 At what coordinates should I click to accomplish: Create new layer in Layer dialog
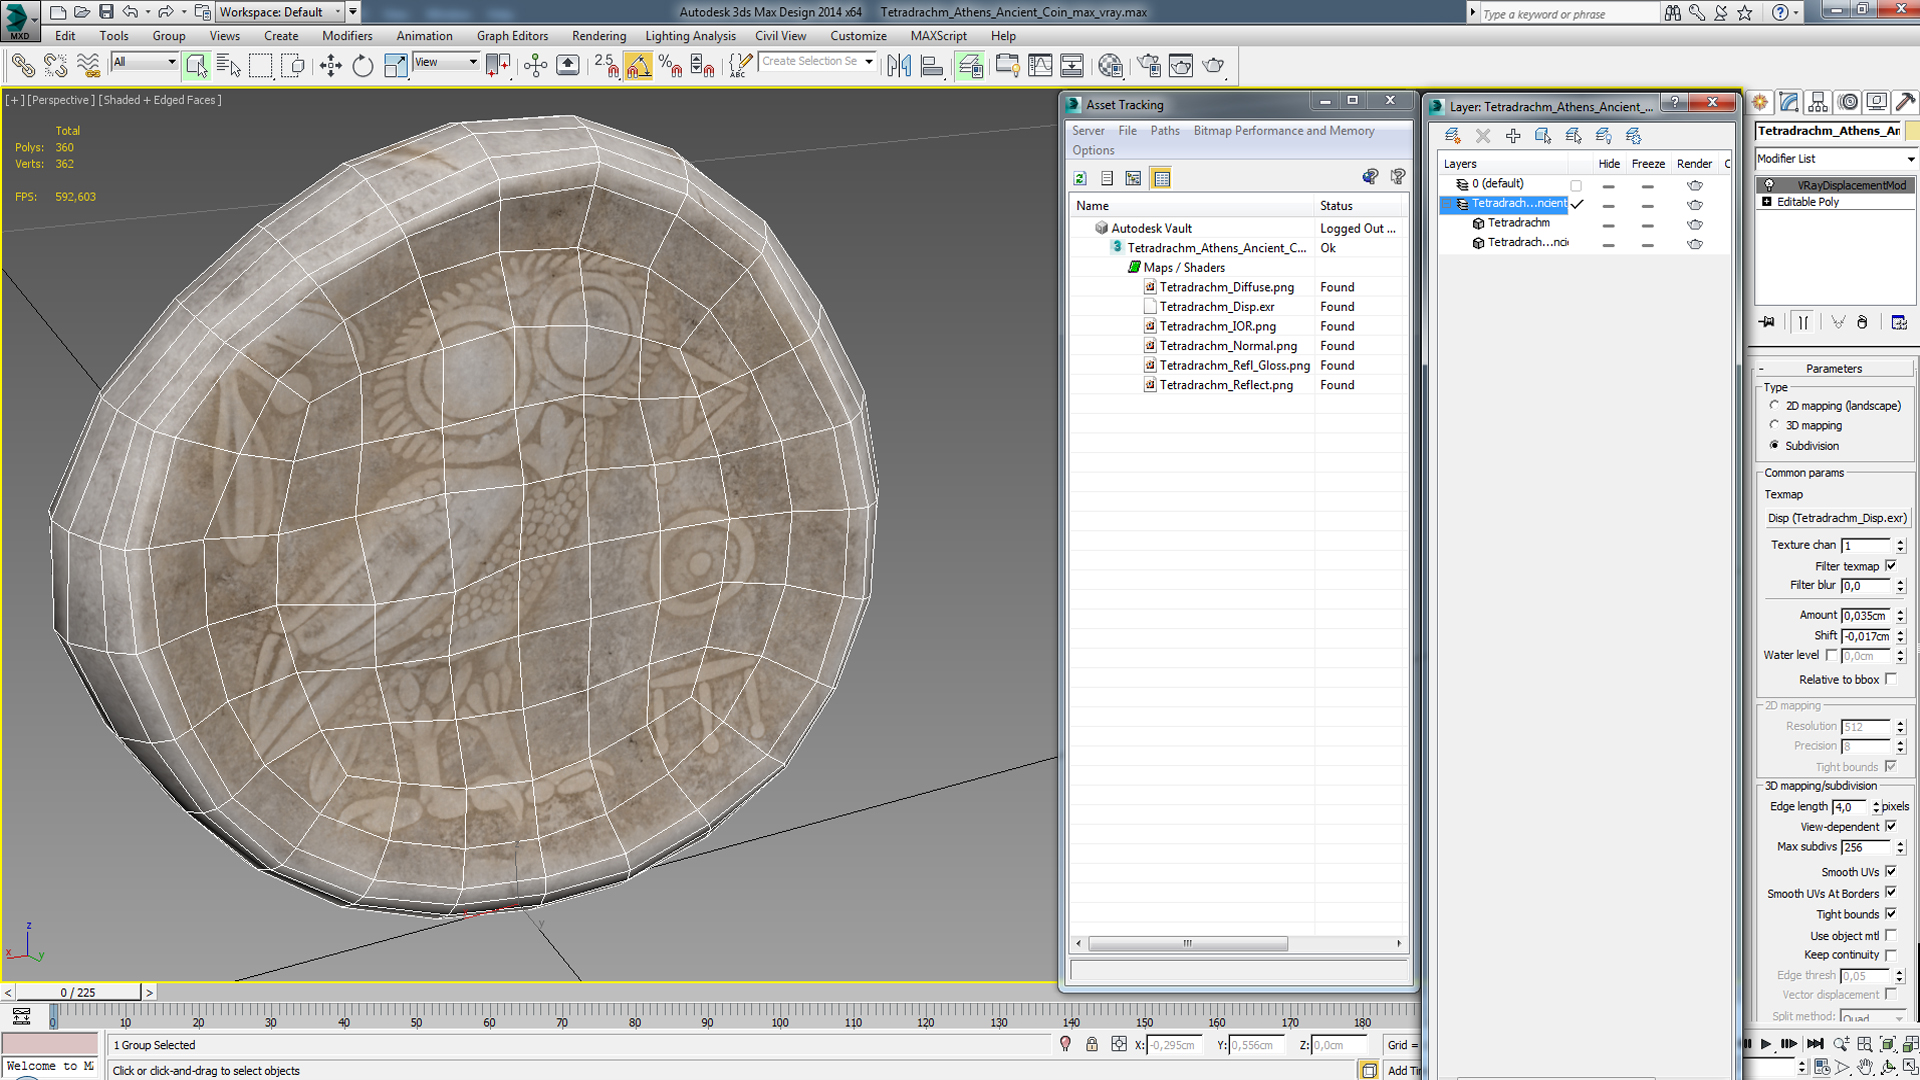[x=1452, y=136]
